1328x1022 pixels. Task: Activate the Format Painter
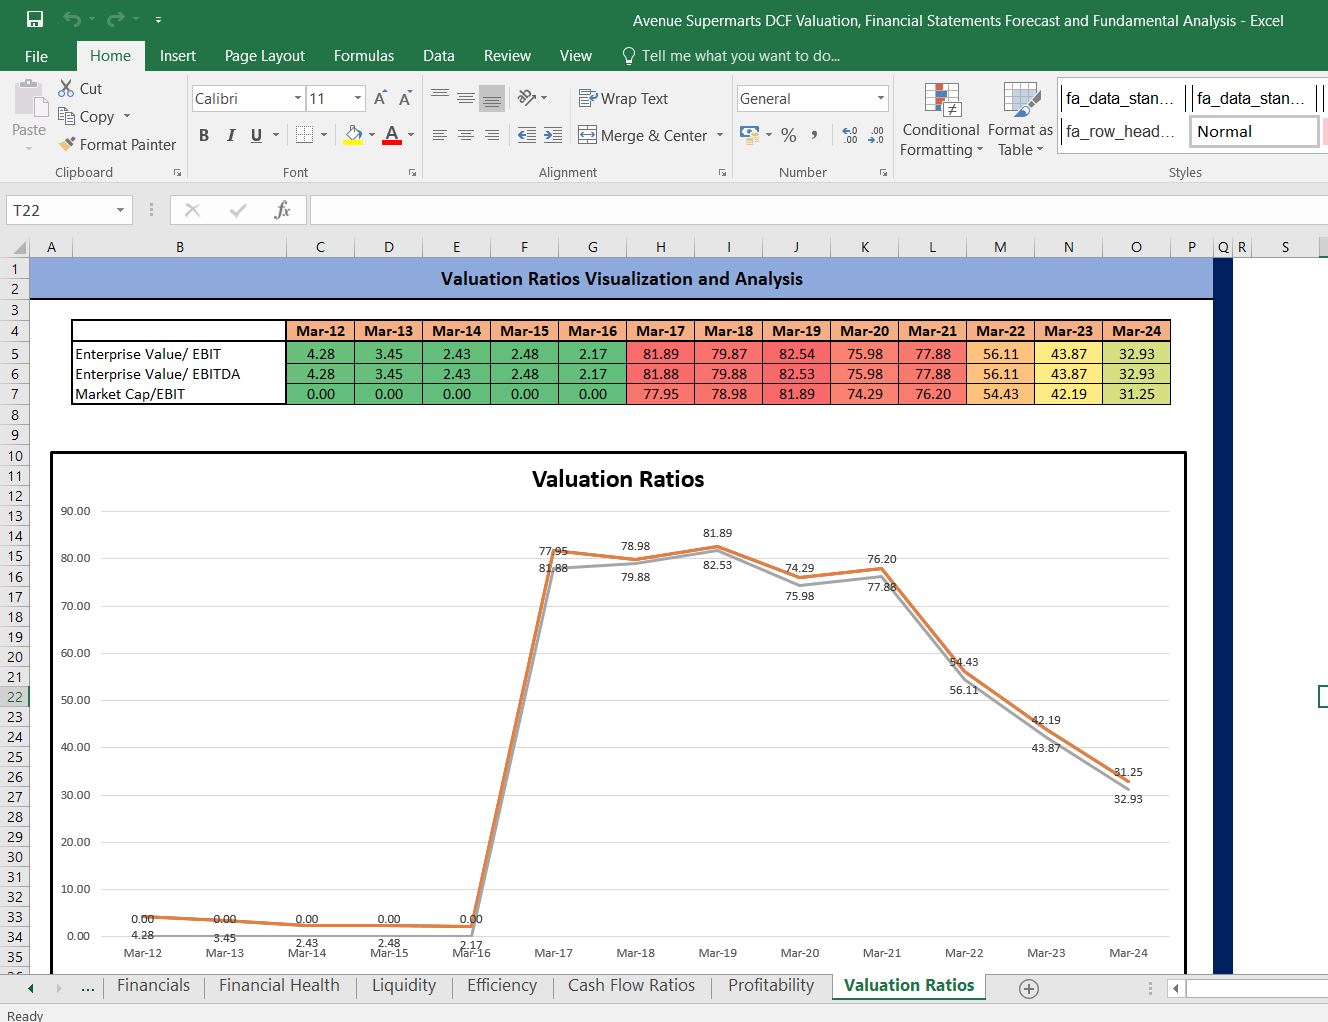[117, 144]
